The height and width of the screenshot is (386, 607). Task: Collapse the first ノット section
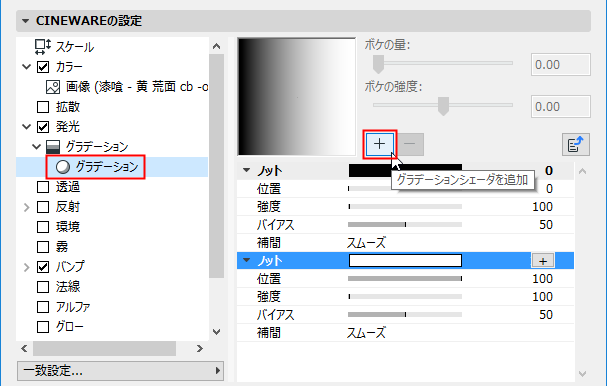point(247,170)
